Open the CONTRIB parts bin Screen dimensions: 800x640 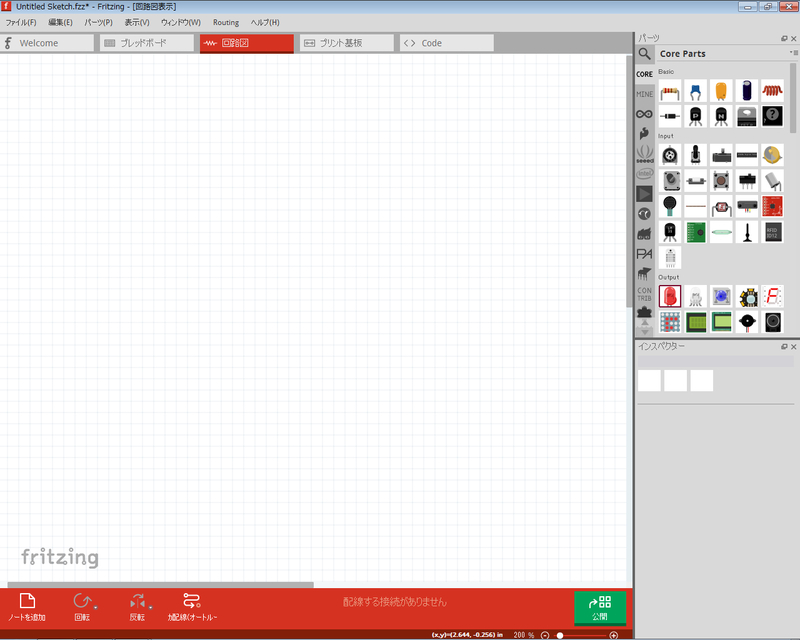(644, 294)
